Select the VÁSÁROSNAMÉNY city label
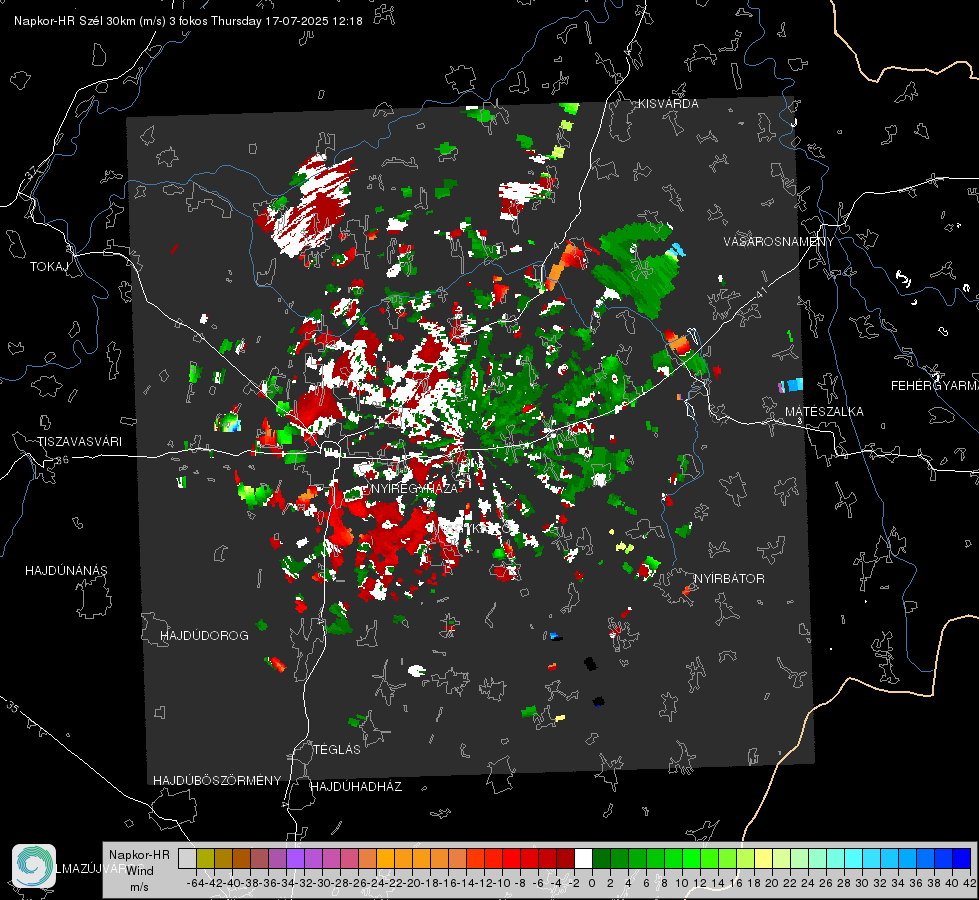This screenshot has width=979, height=900. click(x=779, y=242)
